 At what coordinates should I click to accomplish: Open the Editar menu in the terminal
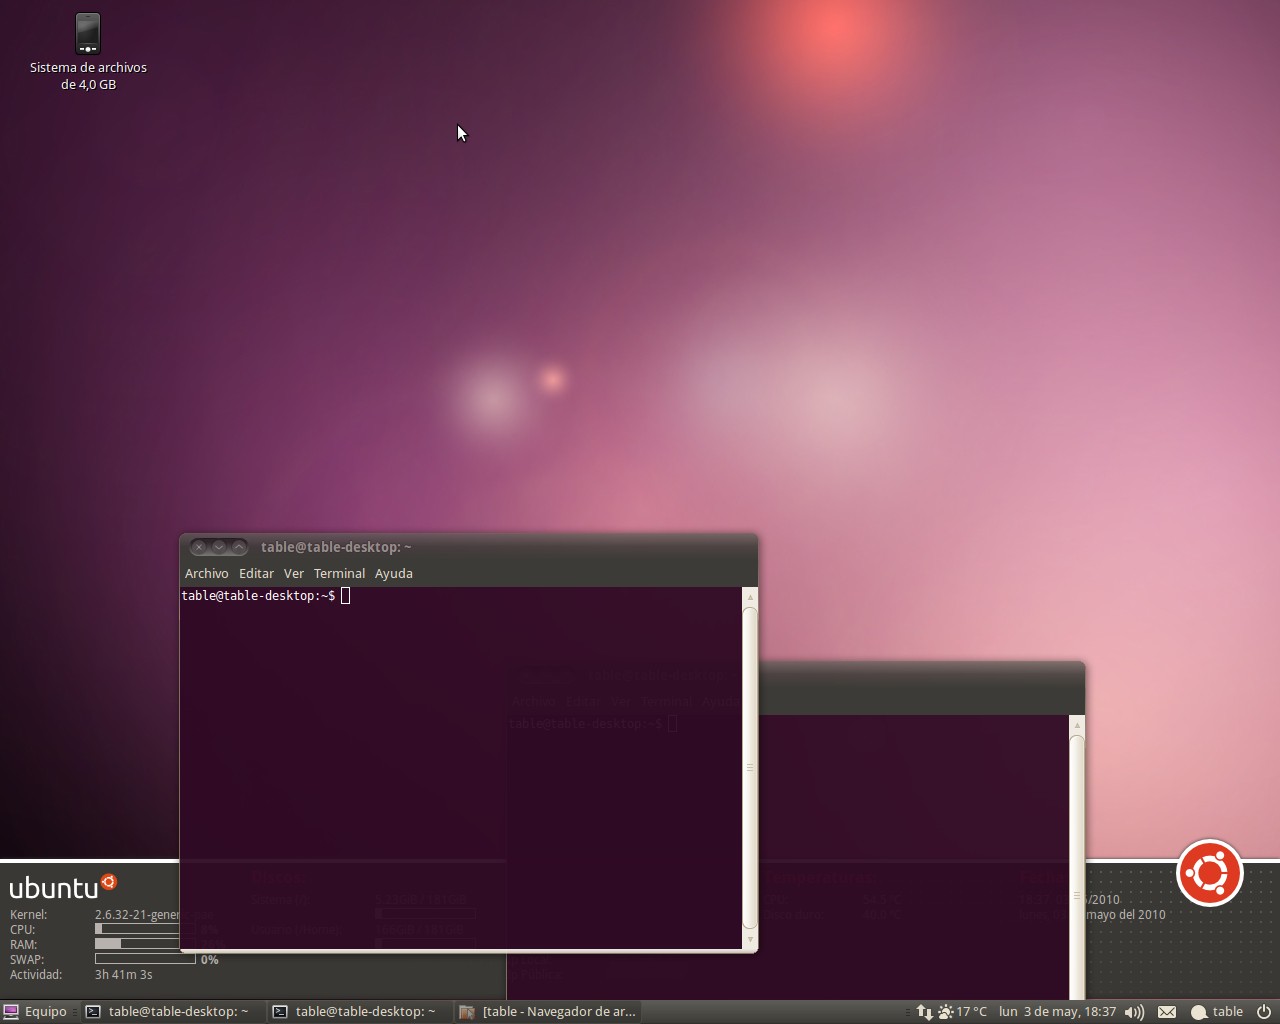(x=256, y=573)
